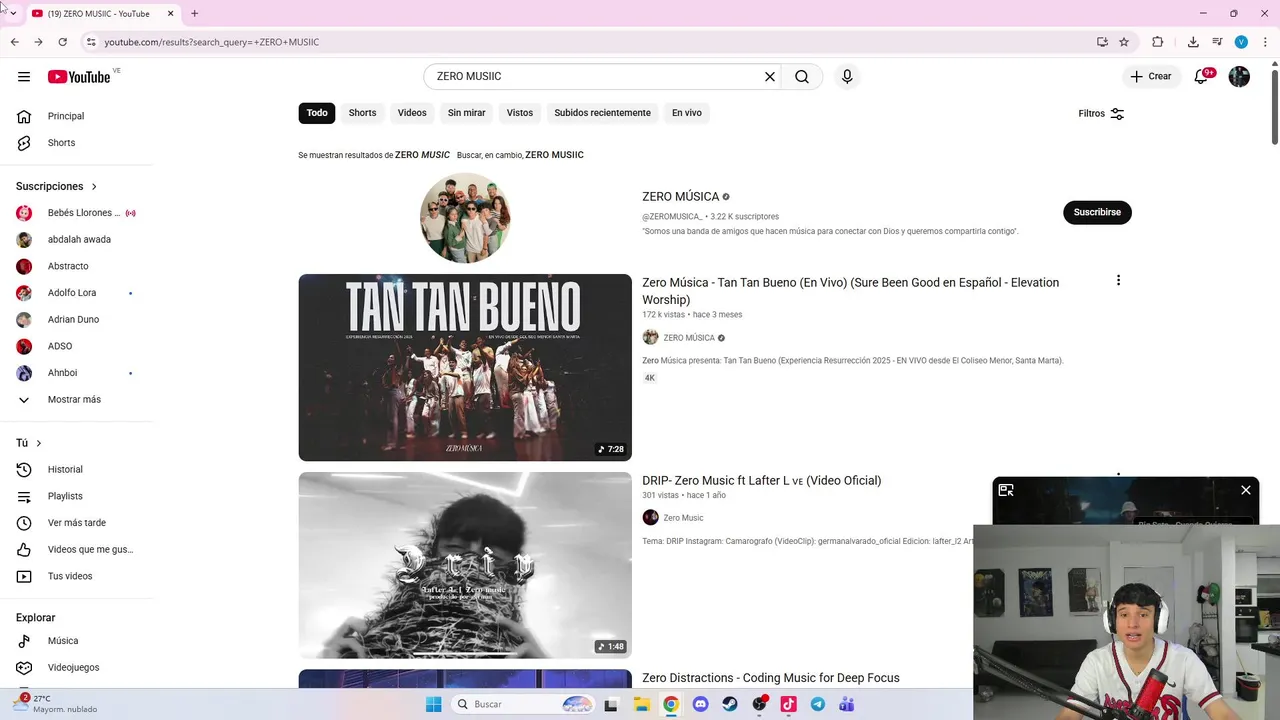
Task: Open the YouTube hamburger guide menu
Action: pyautogui.click(x=24, y=77)
